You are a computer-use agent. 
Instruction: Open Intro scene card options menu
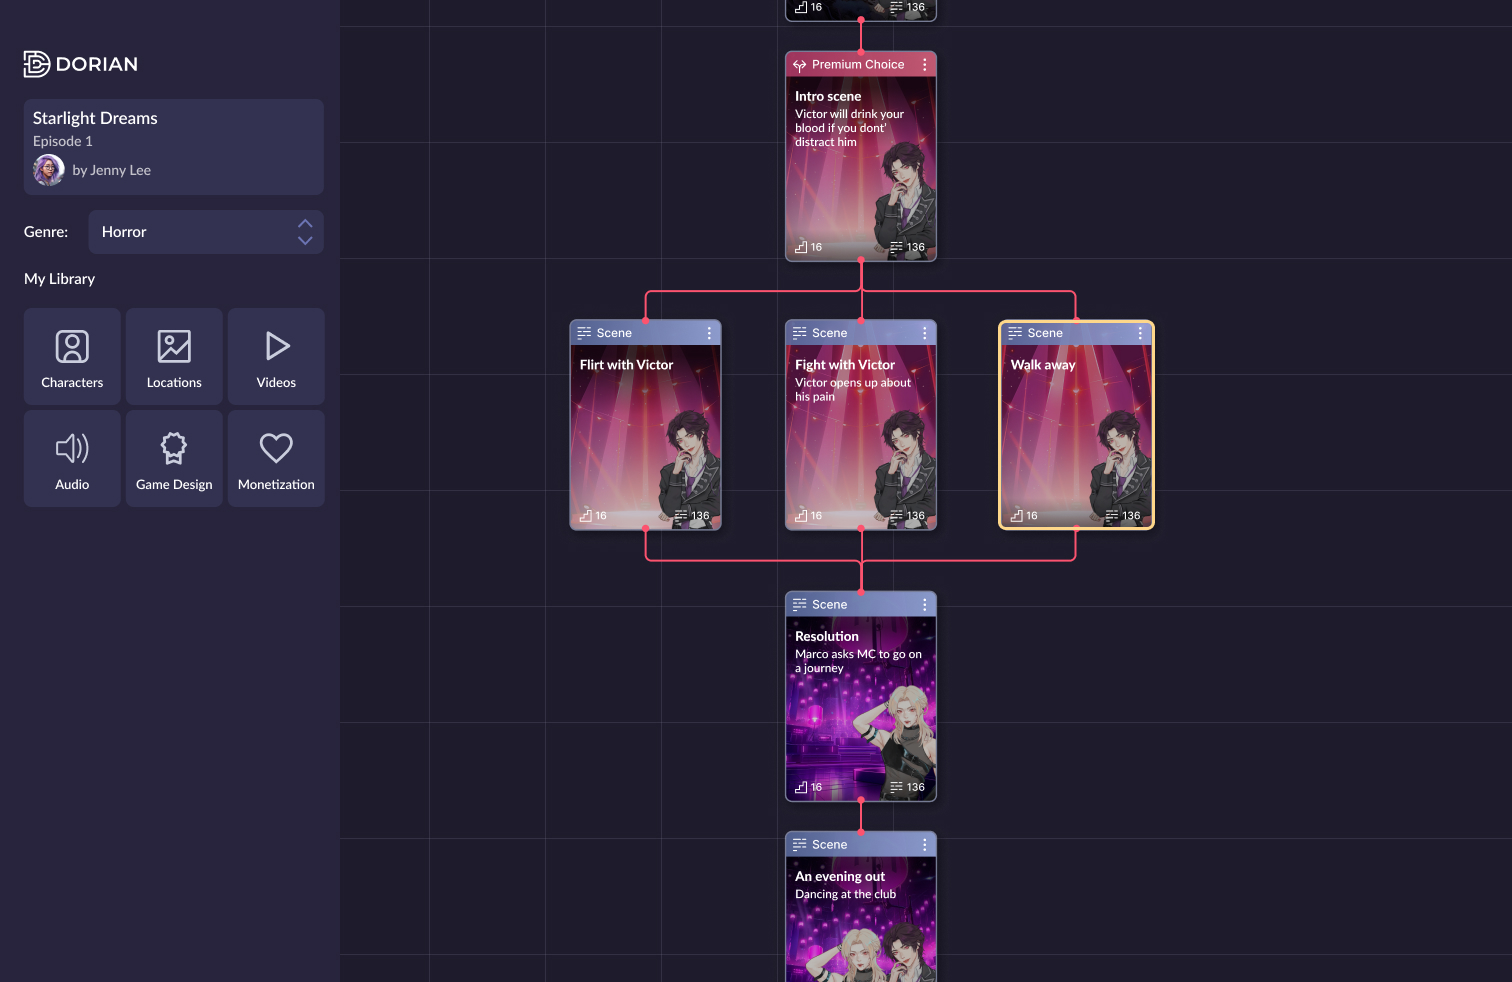click(x=924, y=64)
